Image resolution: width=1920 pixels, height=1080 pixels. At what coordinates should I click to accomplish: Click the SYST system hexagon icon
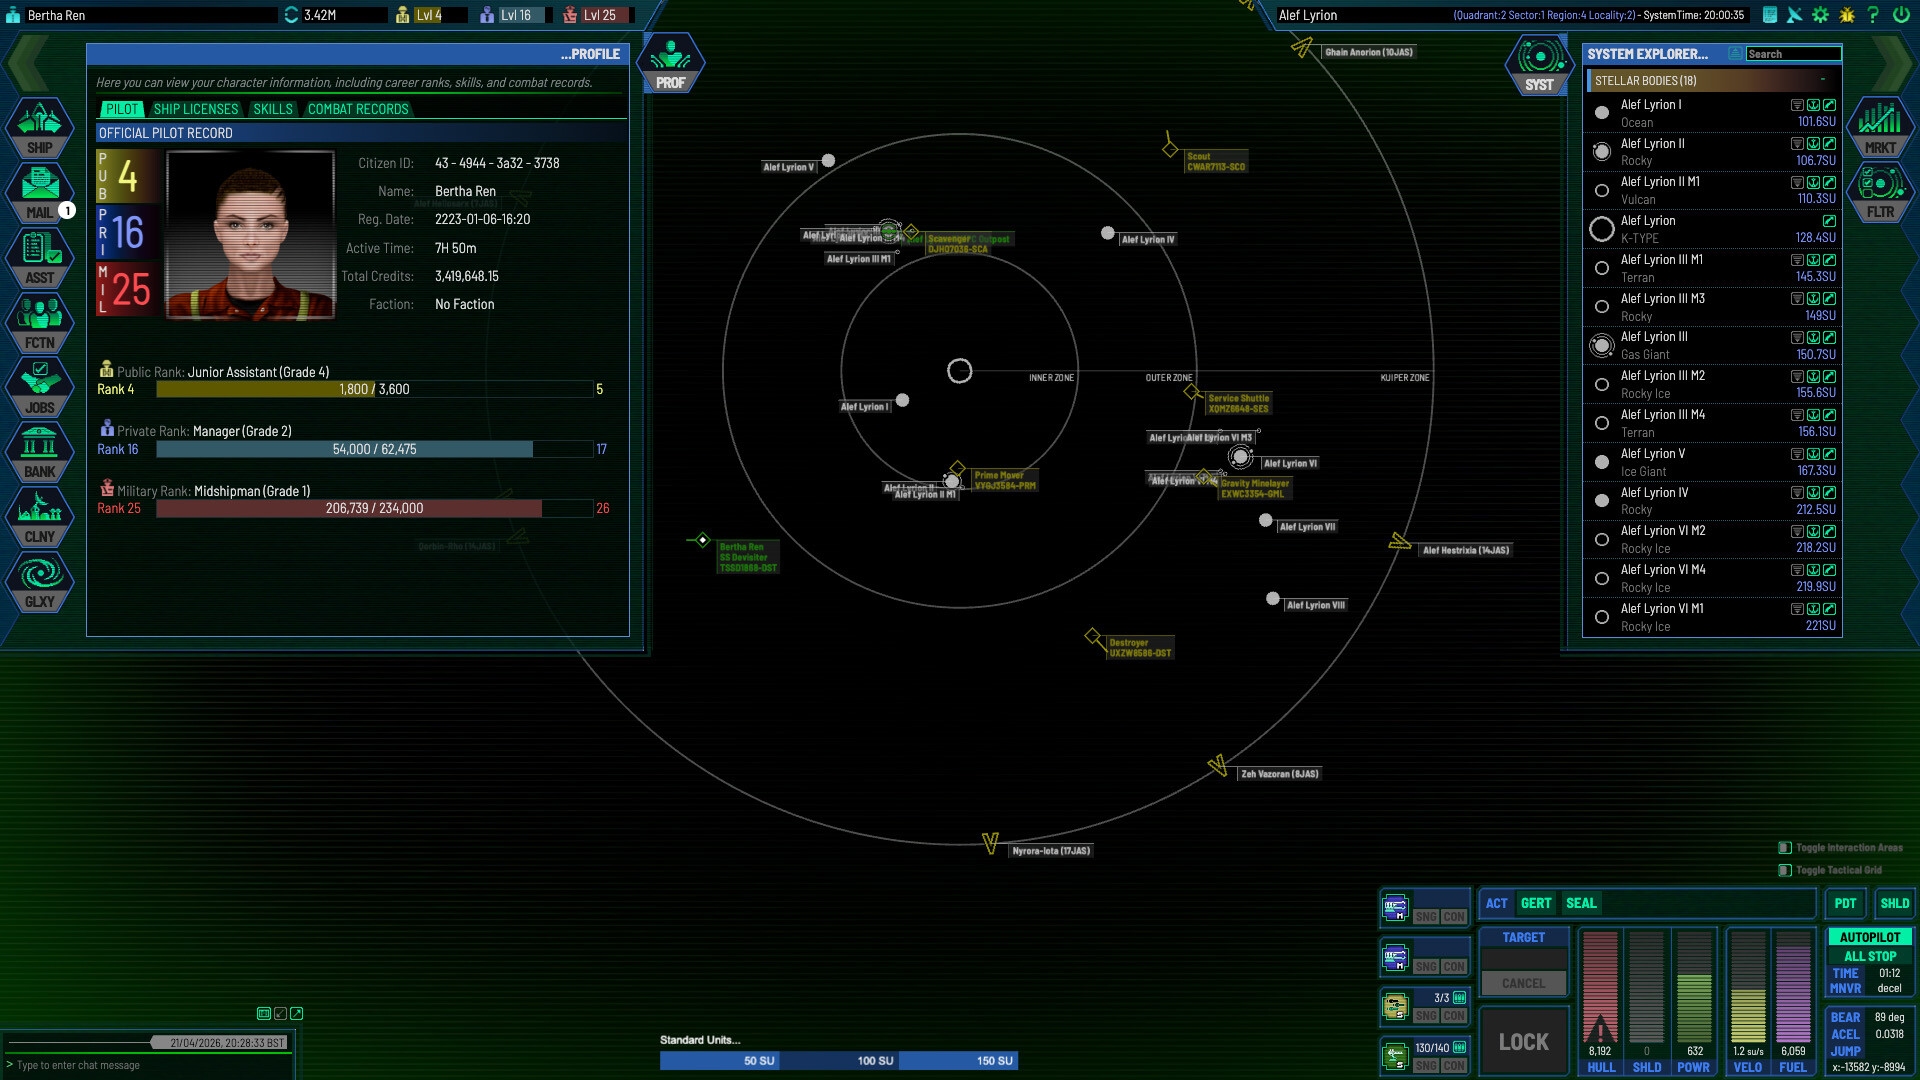[x=1539, y=65]
